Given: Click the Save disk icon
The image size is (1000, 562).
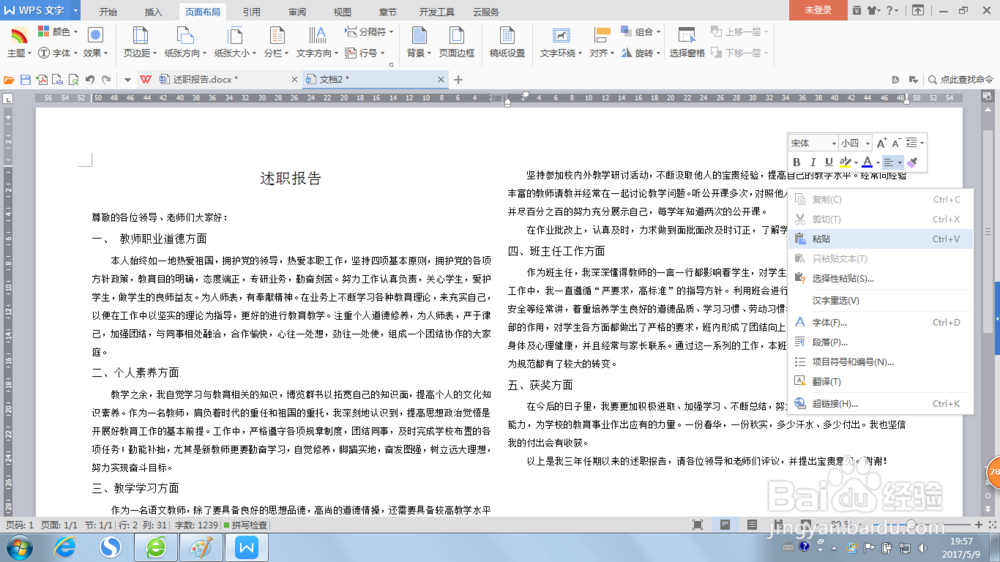Looking at the screenshot, I should 26,80.
